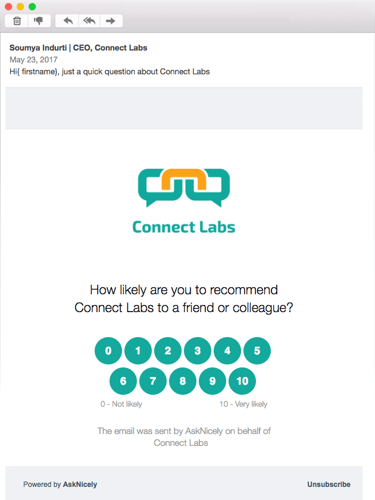Click the reply-all double arrow icon
Viewport: 375px width, 500px height.
pos(89,21)
